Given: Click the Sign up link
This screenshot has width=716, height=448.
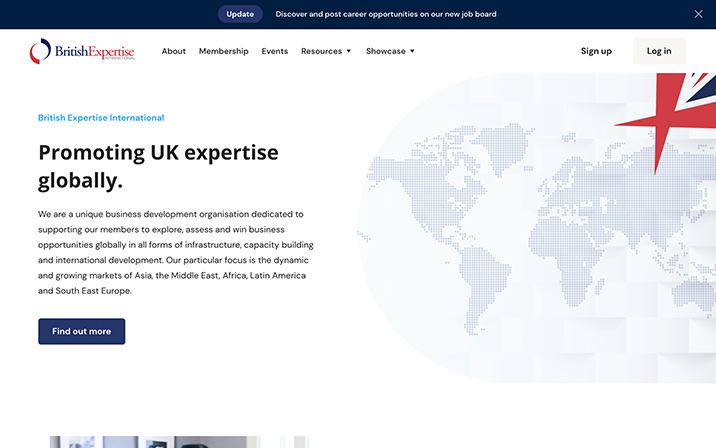Looking at the screenshot, I should point(596,51).
